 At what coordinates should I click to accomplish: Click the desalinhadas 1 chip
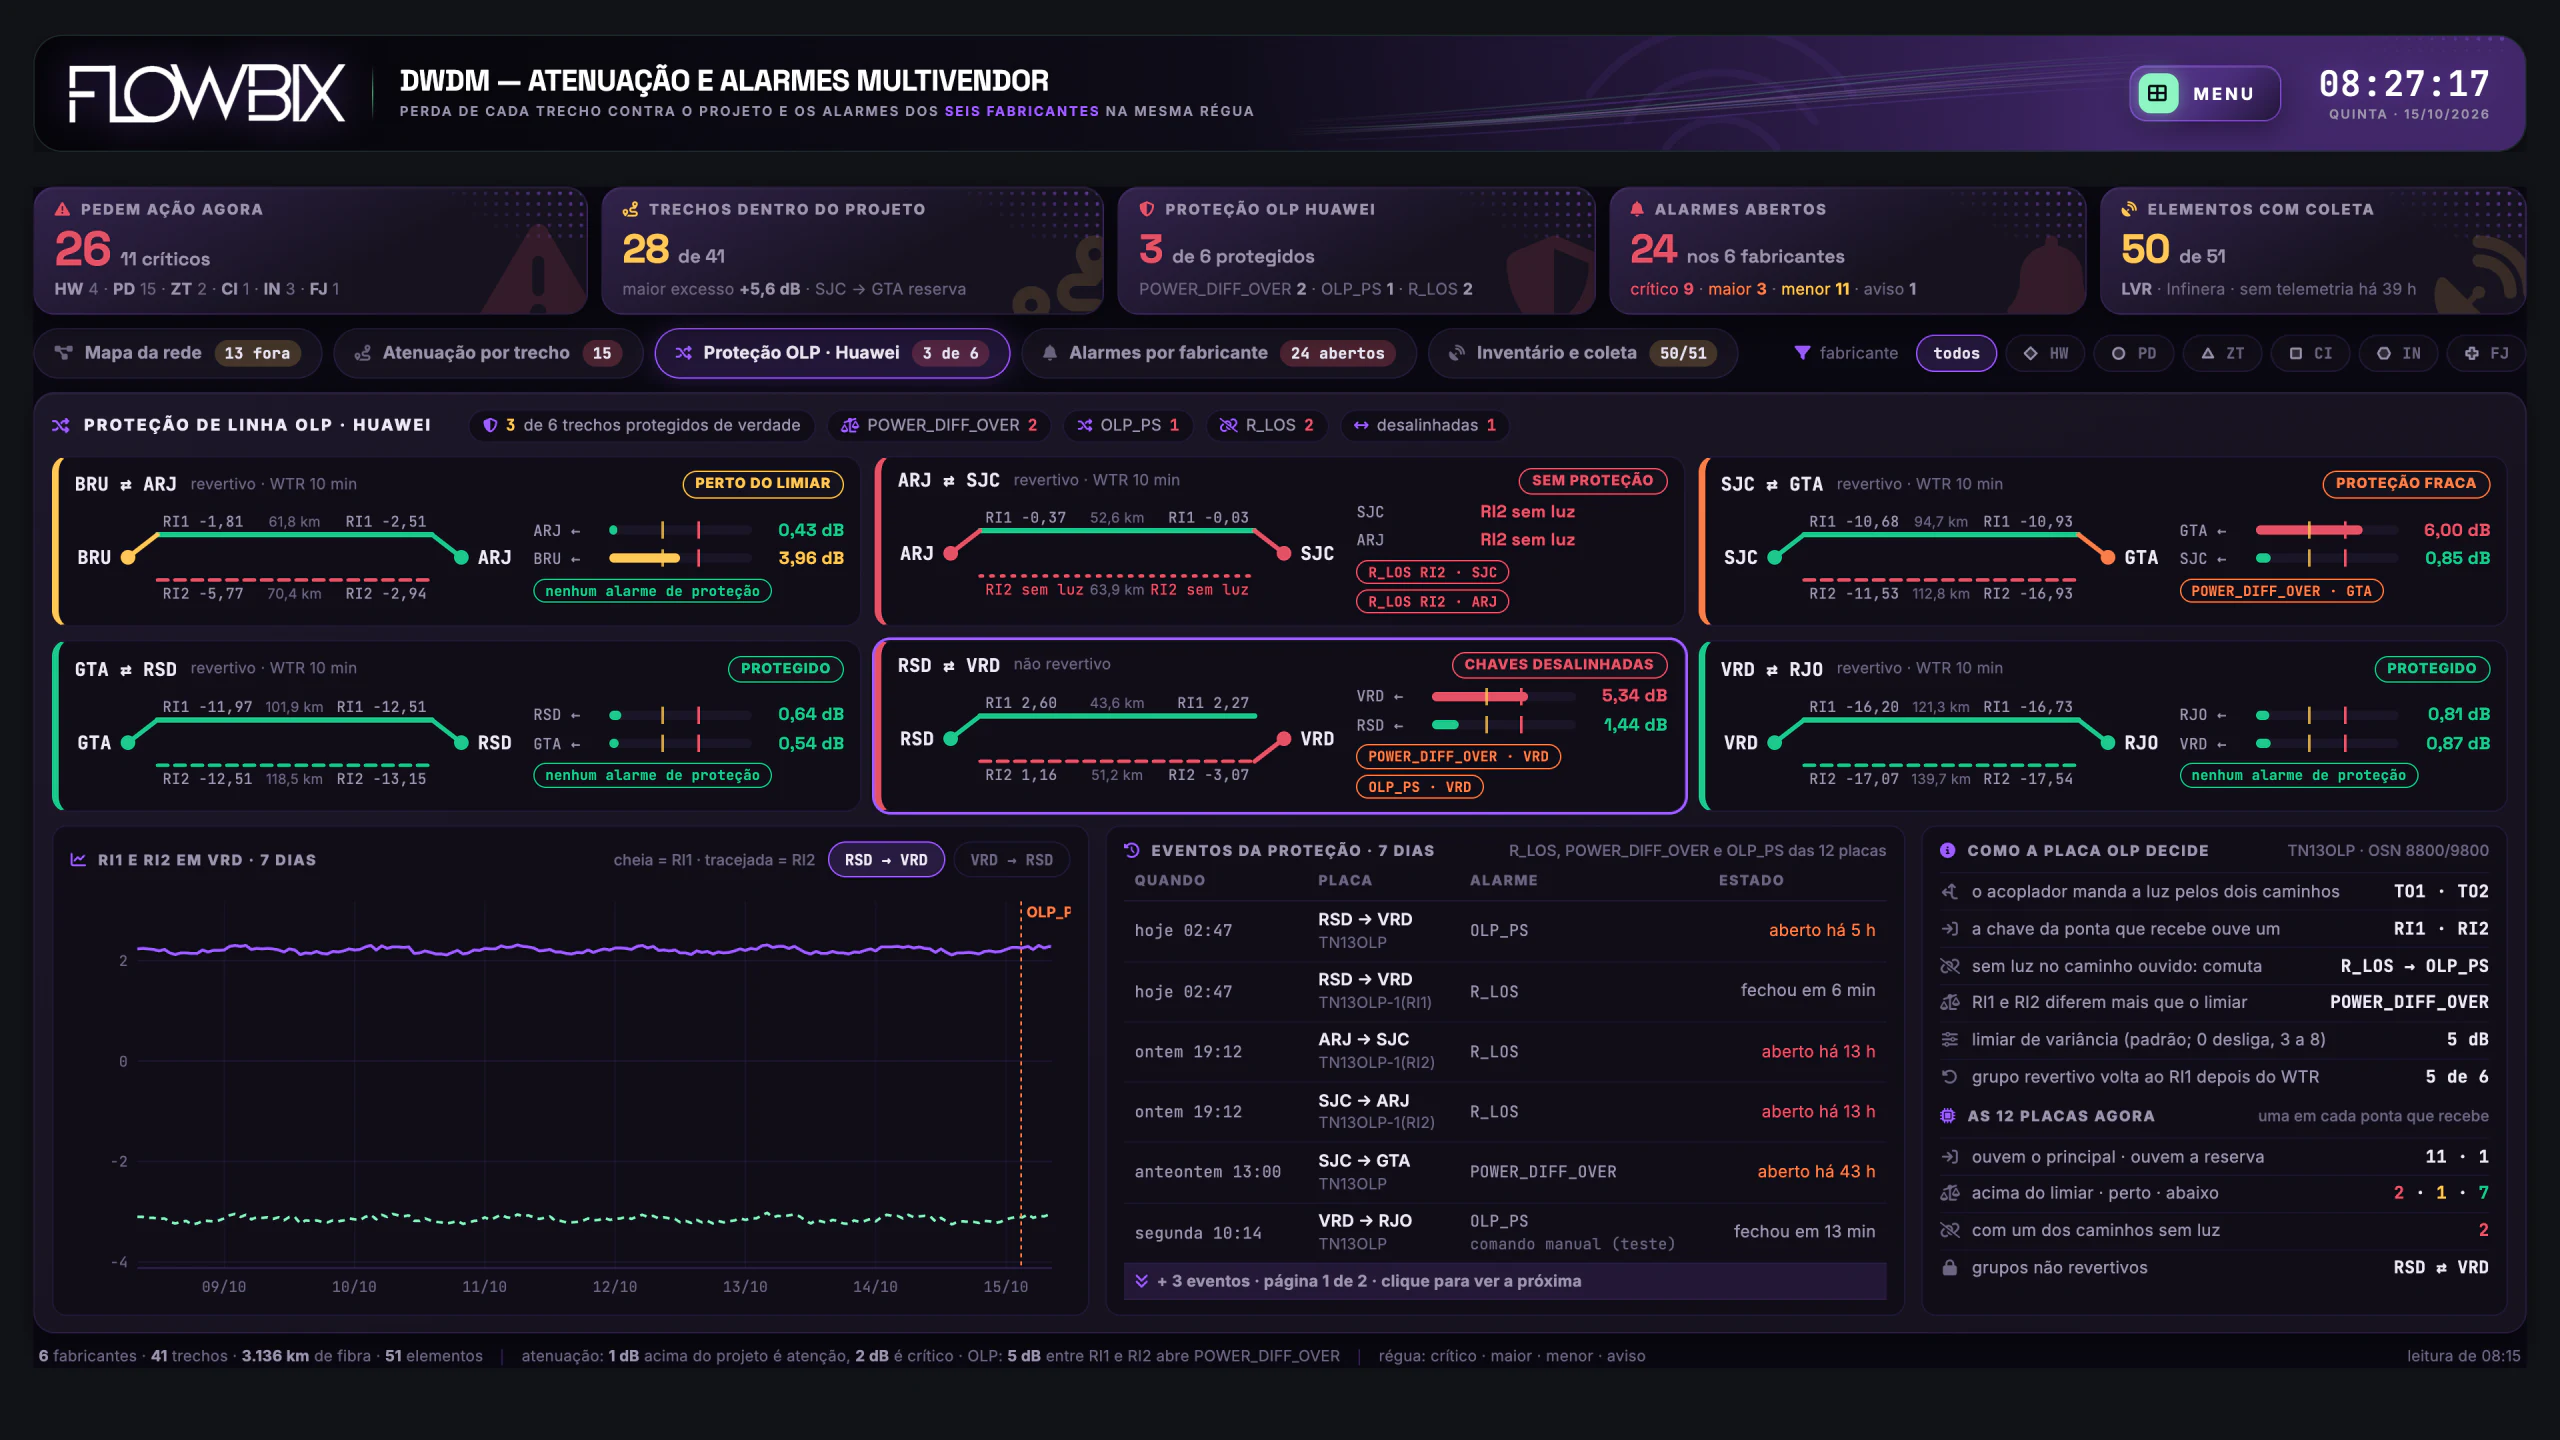pyautogui.click(x=1424, y=425)
